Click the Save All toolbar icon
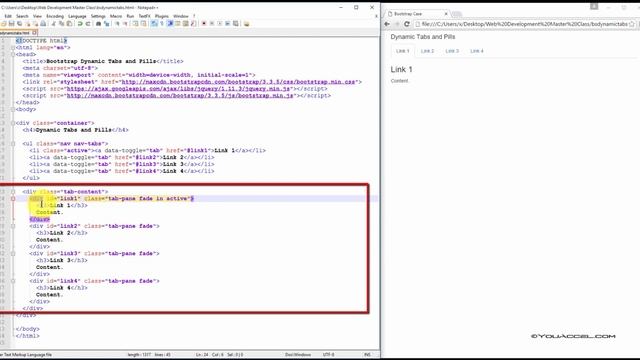The height and width of the screenshot is (360, 640). pos(19,24)
